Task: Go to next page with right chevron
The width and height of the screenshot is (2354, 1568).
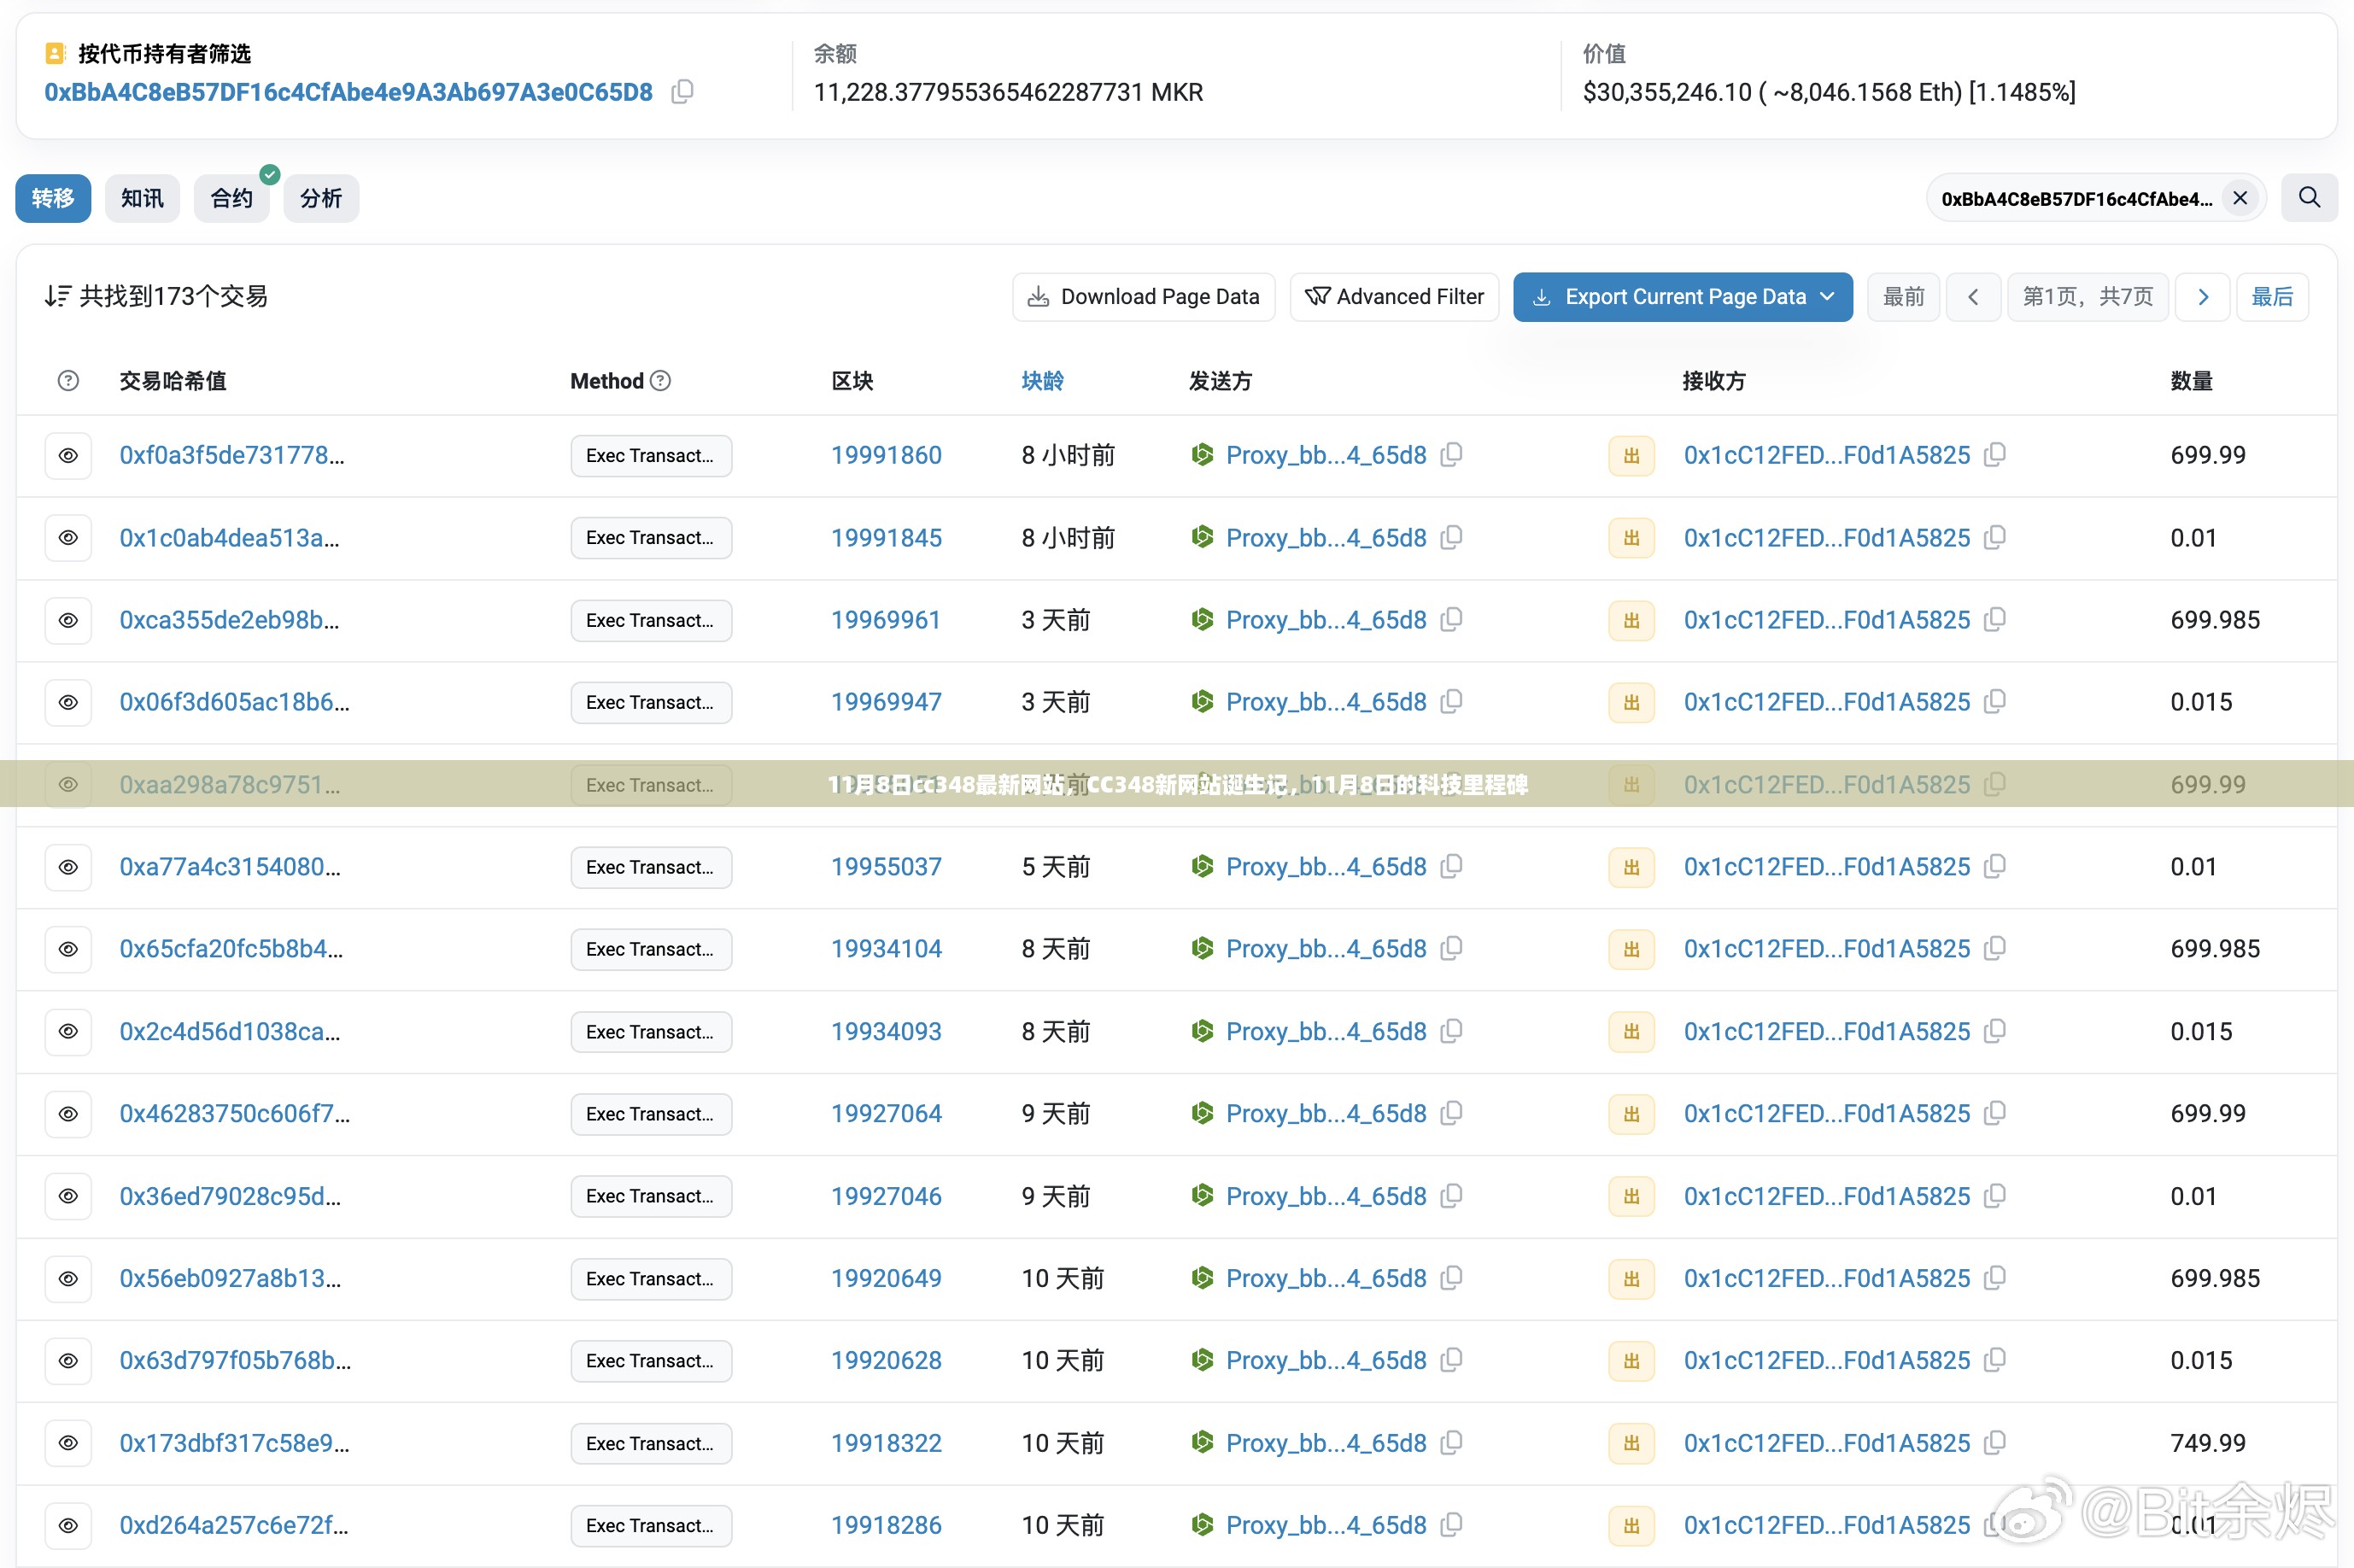Action: click(x=2202, y=297)
